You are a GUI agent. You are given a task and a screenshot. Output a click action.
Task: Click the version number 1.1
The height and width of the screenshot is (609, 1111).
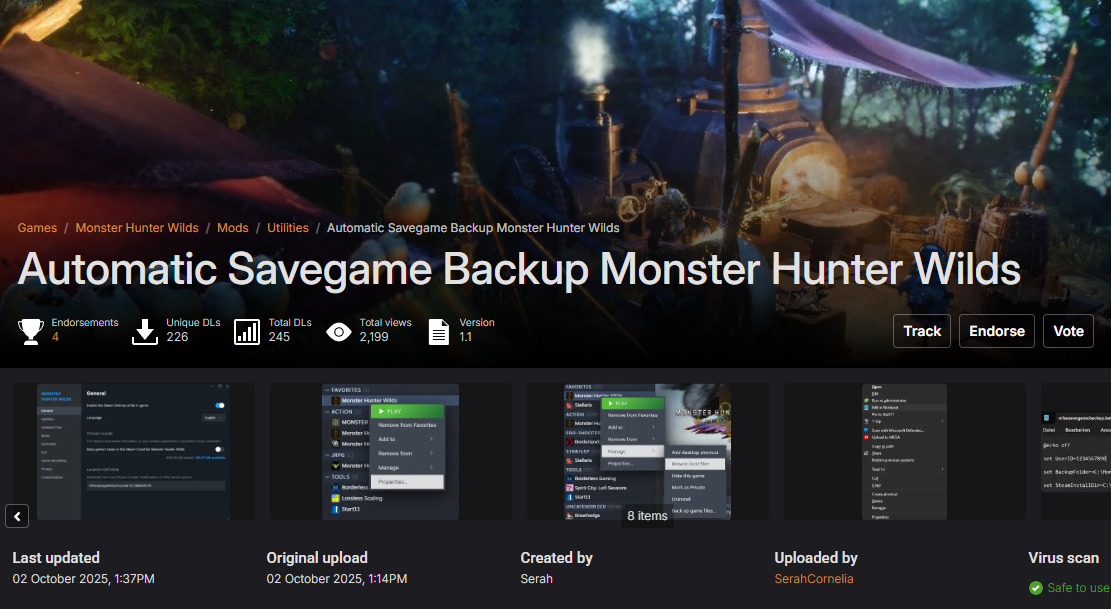466,337
